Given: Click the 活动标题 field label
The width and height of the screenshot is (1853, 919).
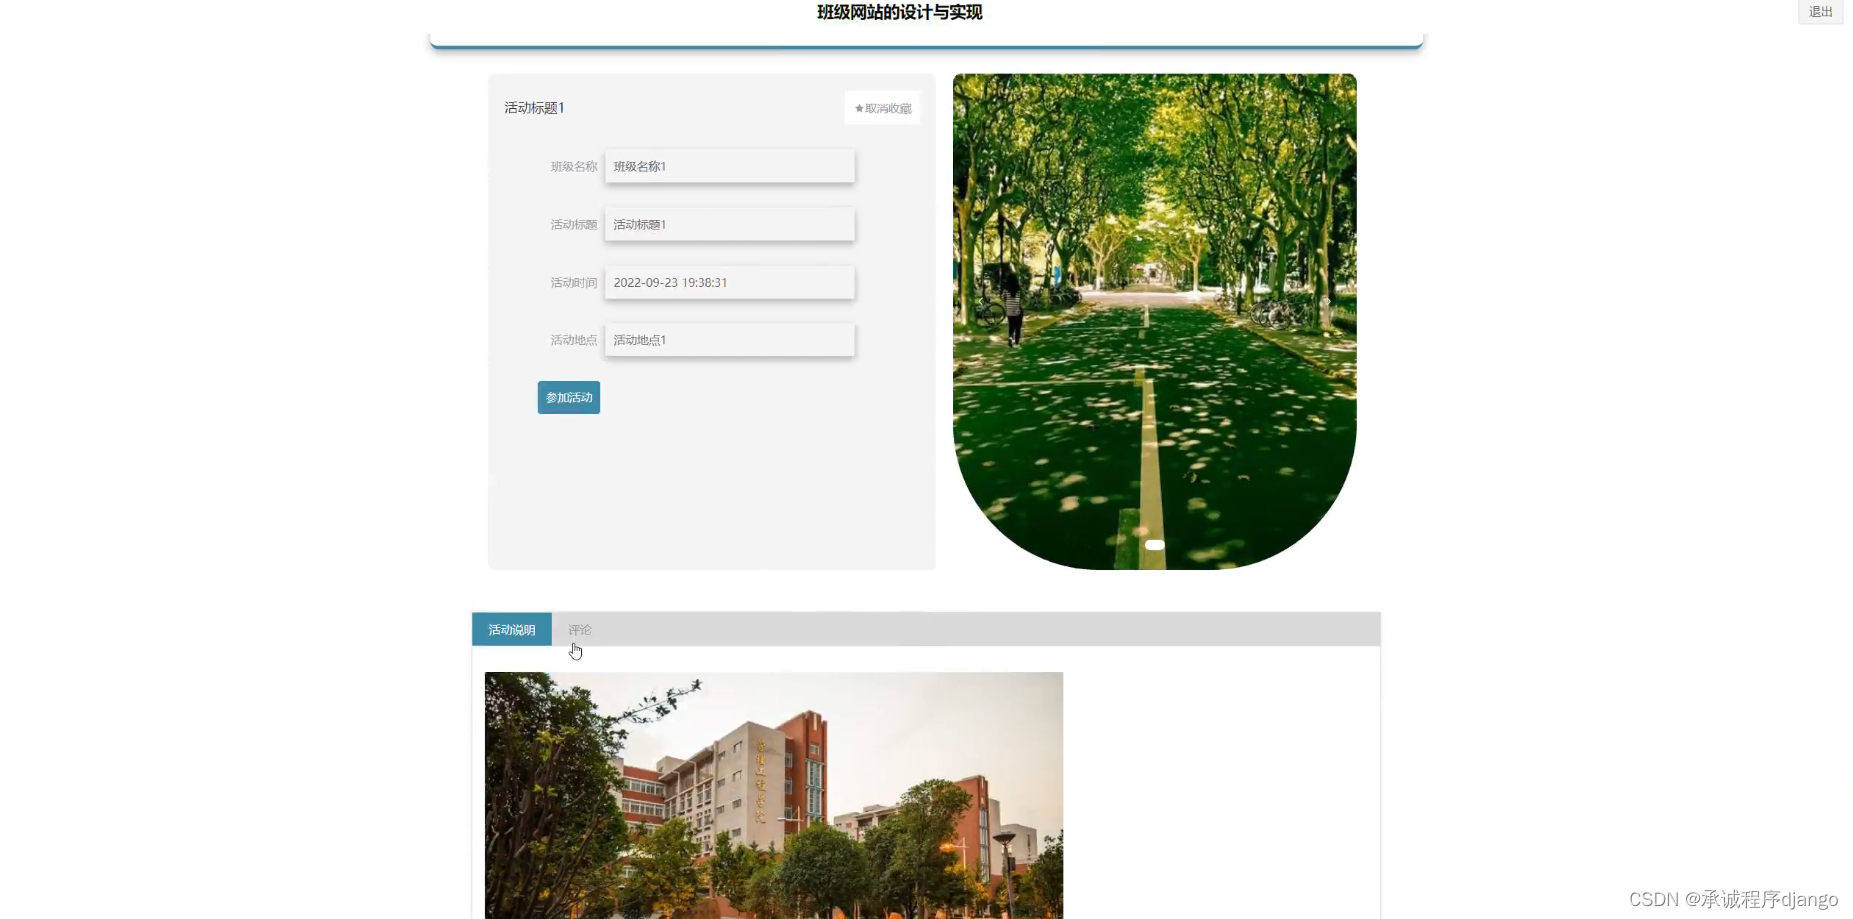Looking at the screenshot, I should (574, 225).
